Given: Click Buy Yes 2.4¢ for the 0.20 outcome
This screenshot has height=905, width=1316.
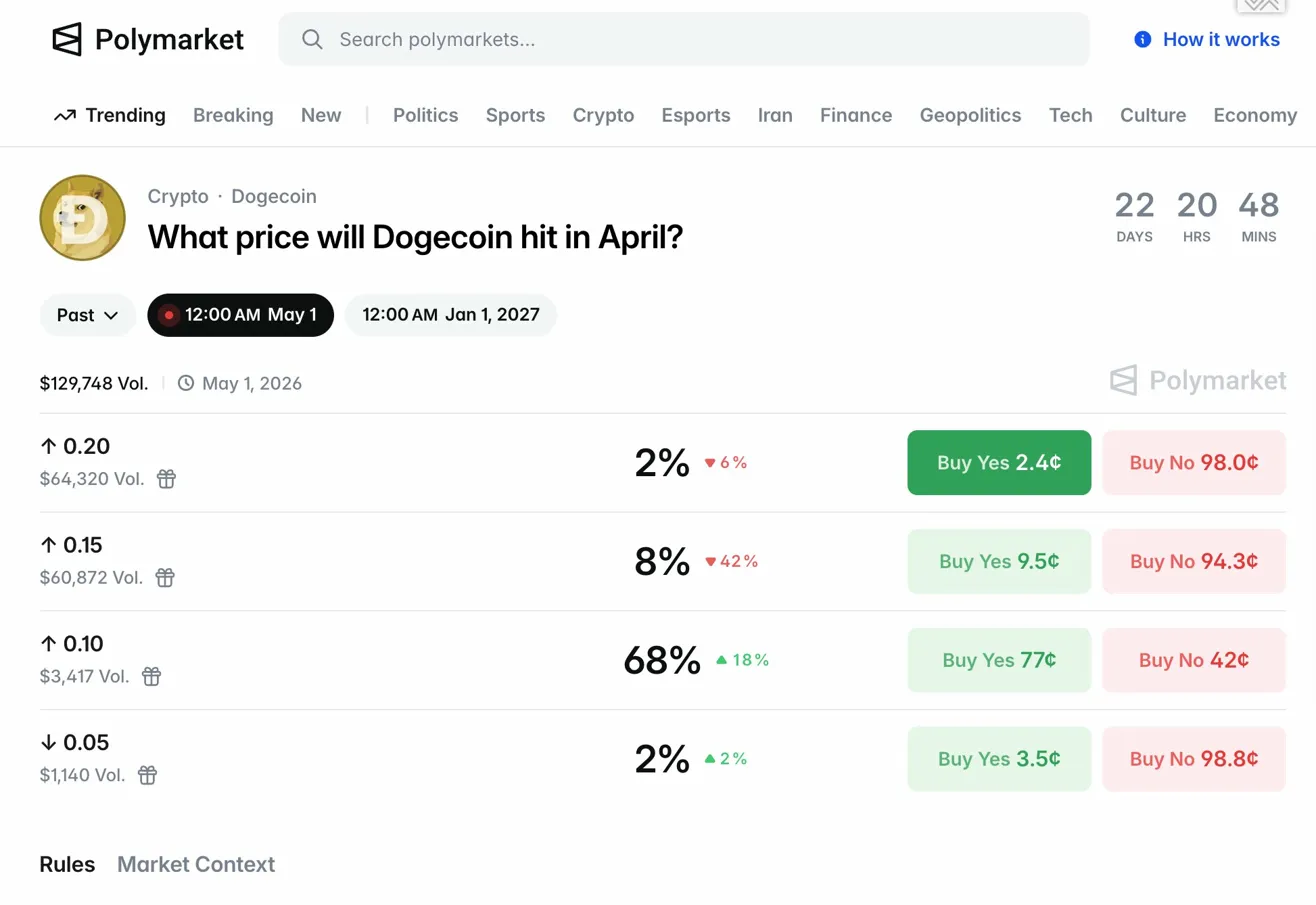Looking at the screenshot, I should point(998,462).
